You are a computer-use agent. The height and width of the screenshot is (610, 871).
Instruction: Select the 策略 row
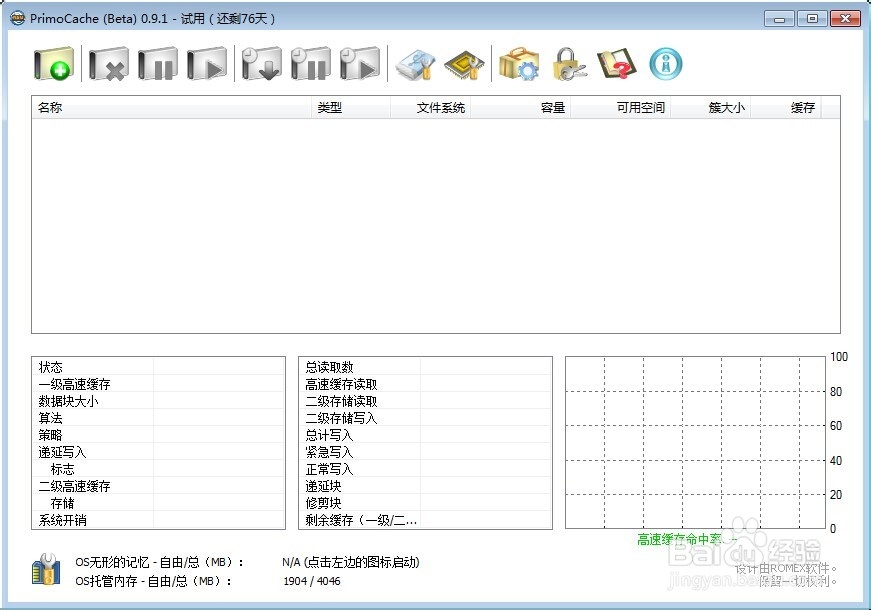coord(158,435)
